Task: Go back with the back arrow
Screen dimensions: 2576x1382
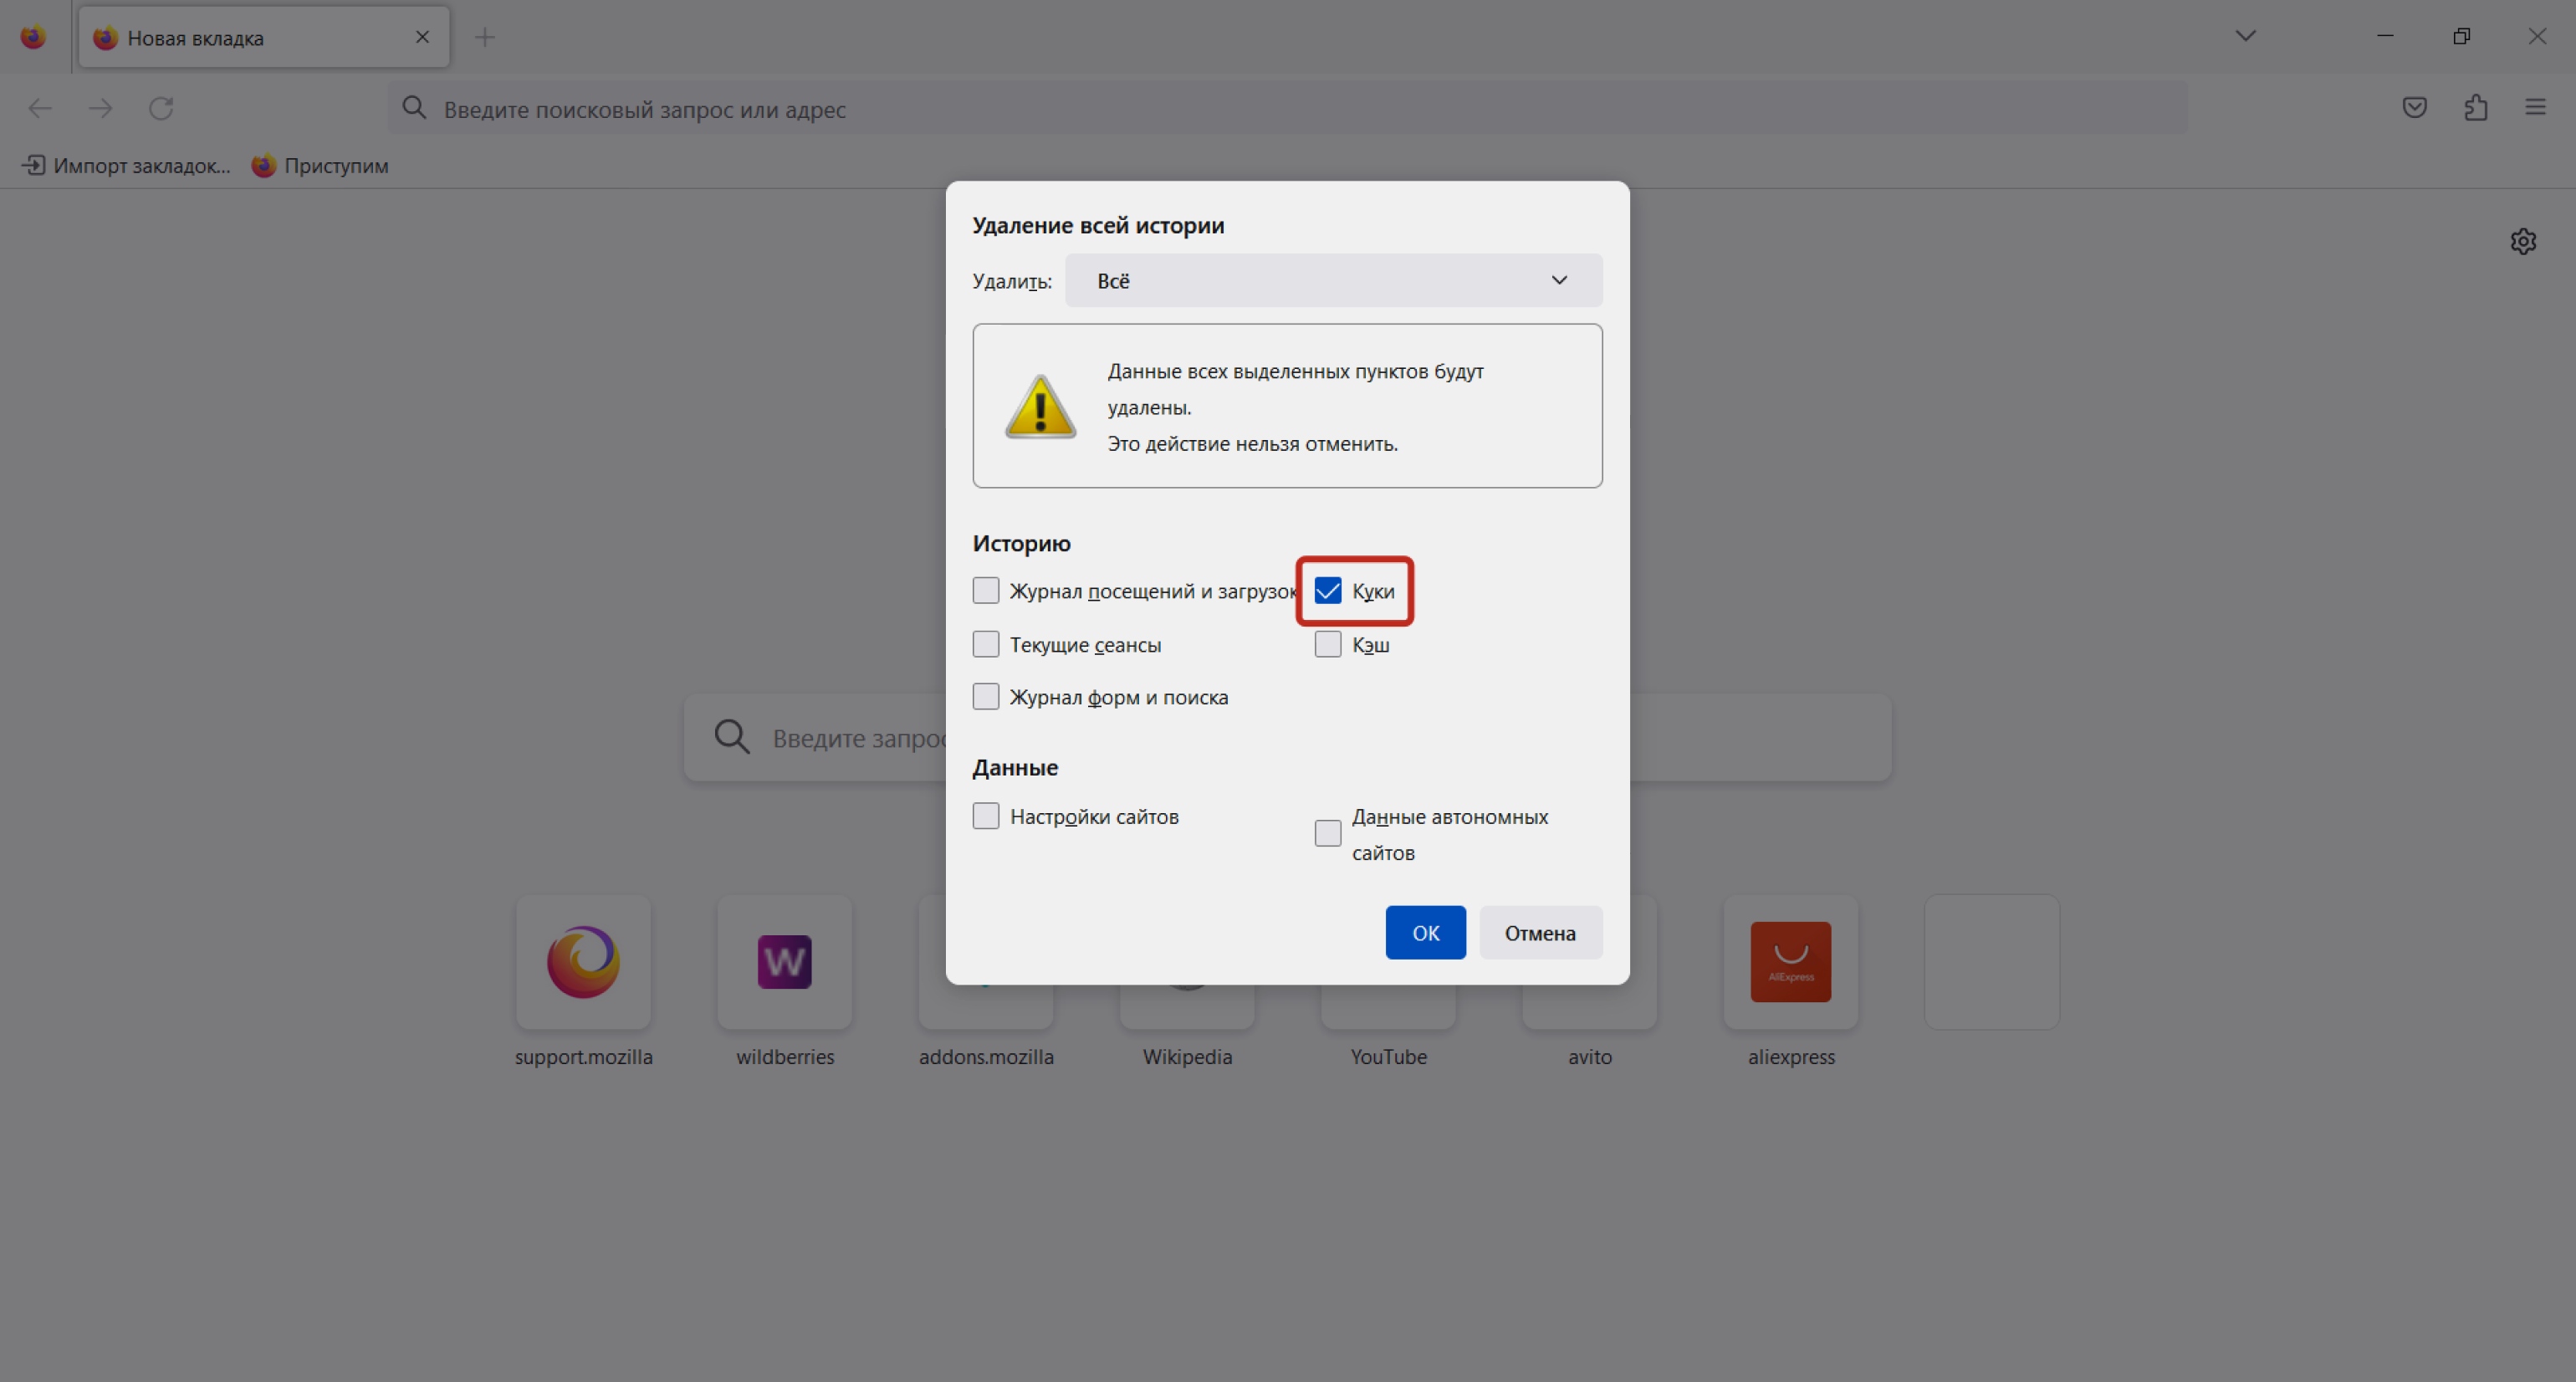Action: (40, 108)
